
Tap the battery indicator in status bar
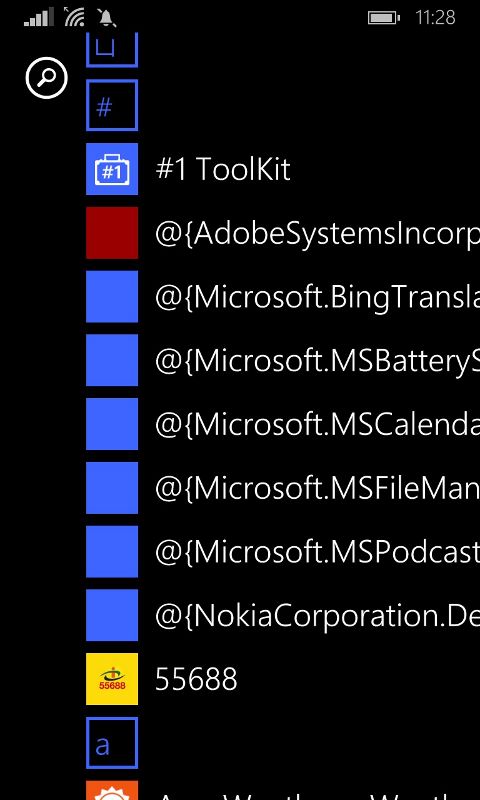[384, 18]
